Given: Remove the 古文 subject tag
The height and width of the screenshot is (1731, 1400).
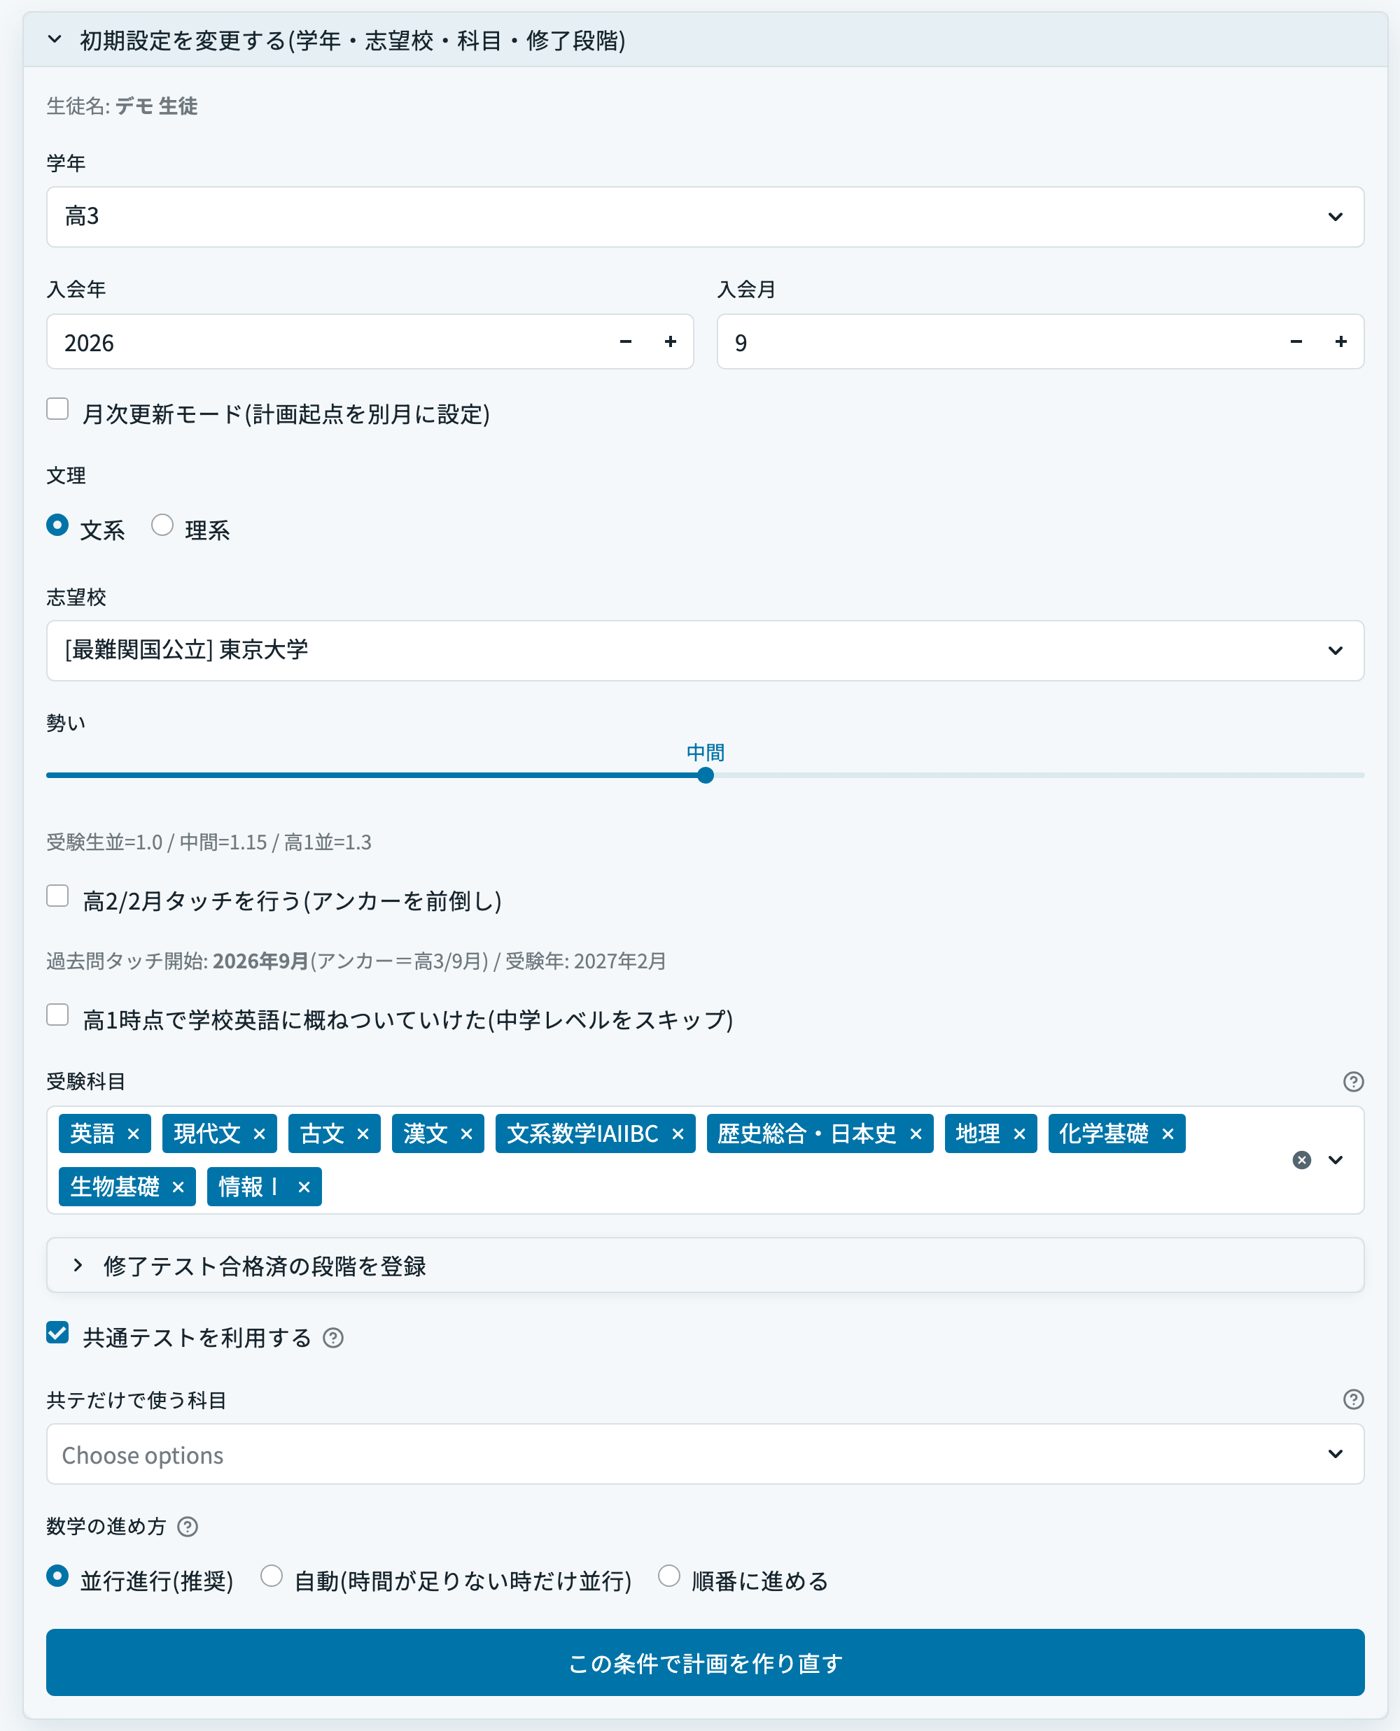Looking at the screenshot, I should (363, 1134).
